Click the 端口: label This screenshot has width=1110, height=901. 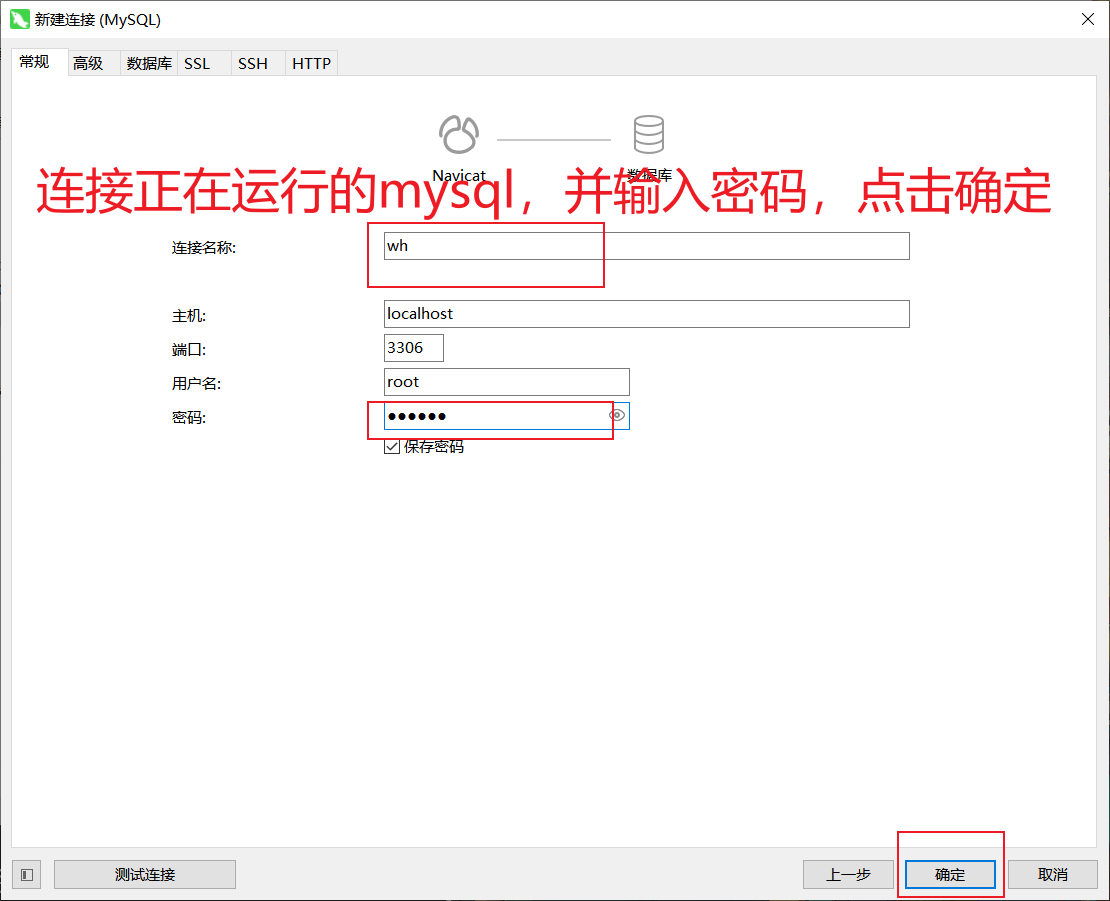click(x=189, y=350)
